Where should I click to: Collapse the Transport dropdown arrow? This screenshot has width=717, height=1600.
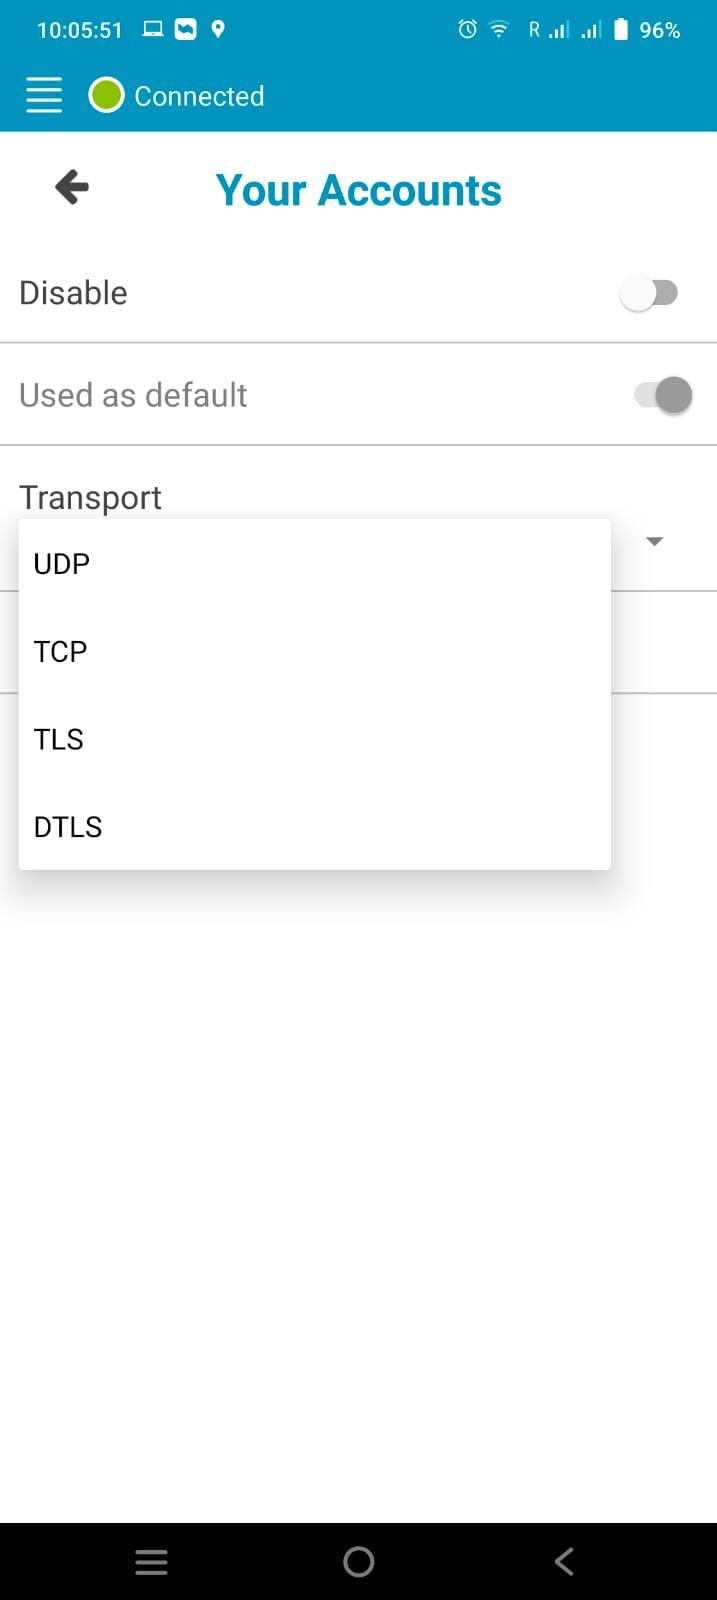654,541
